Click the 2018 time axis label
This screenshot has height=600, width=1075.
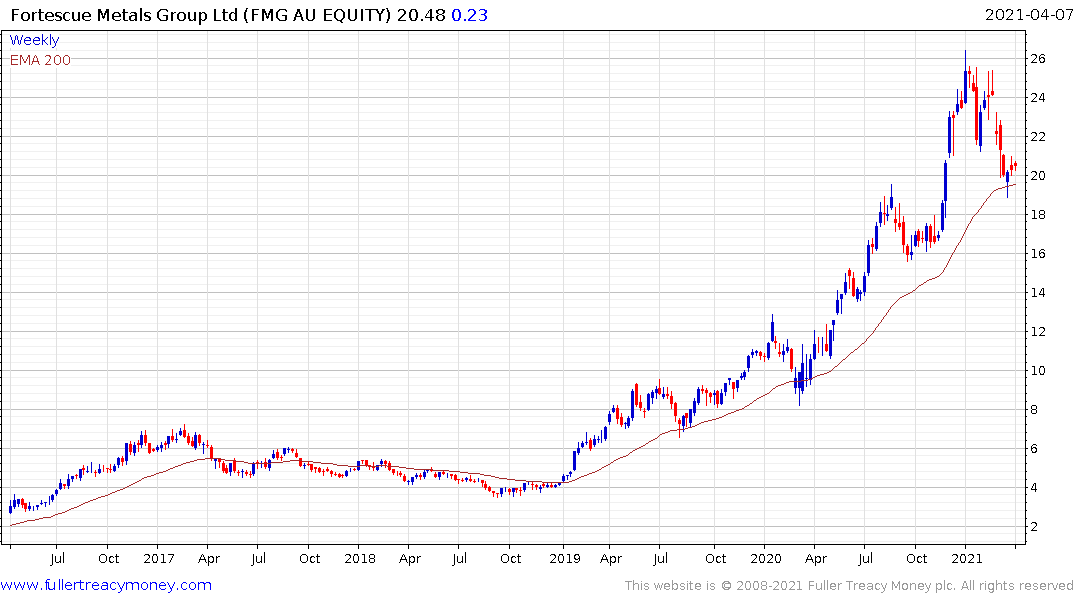point(360,559)
